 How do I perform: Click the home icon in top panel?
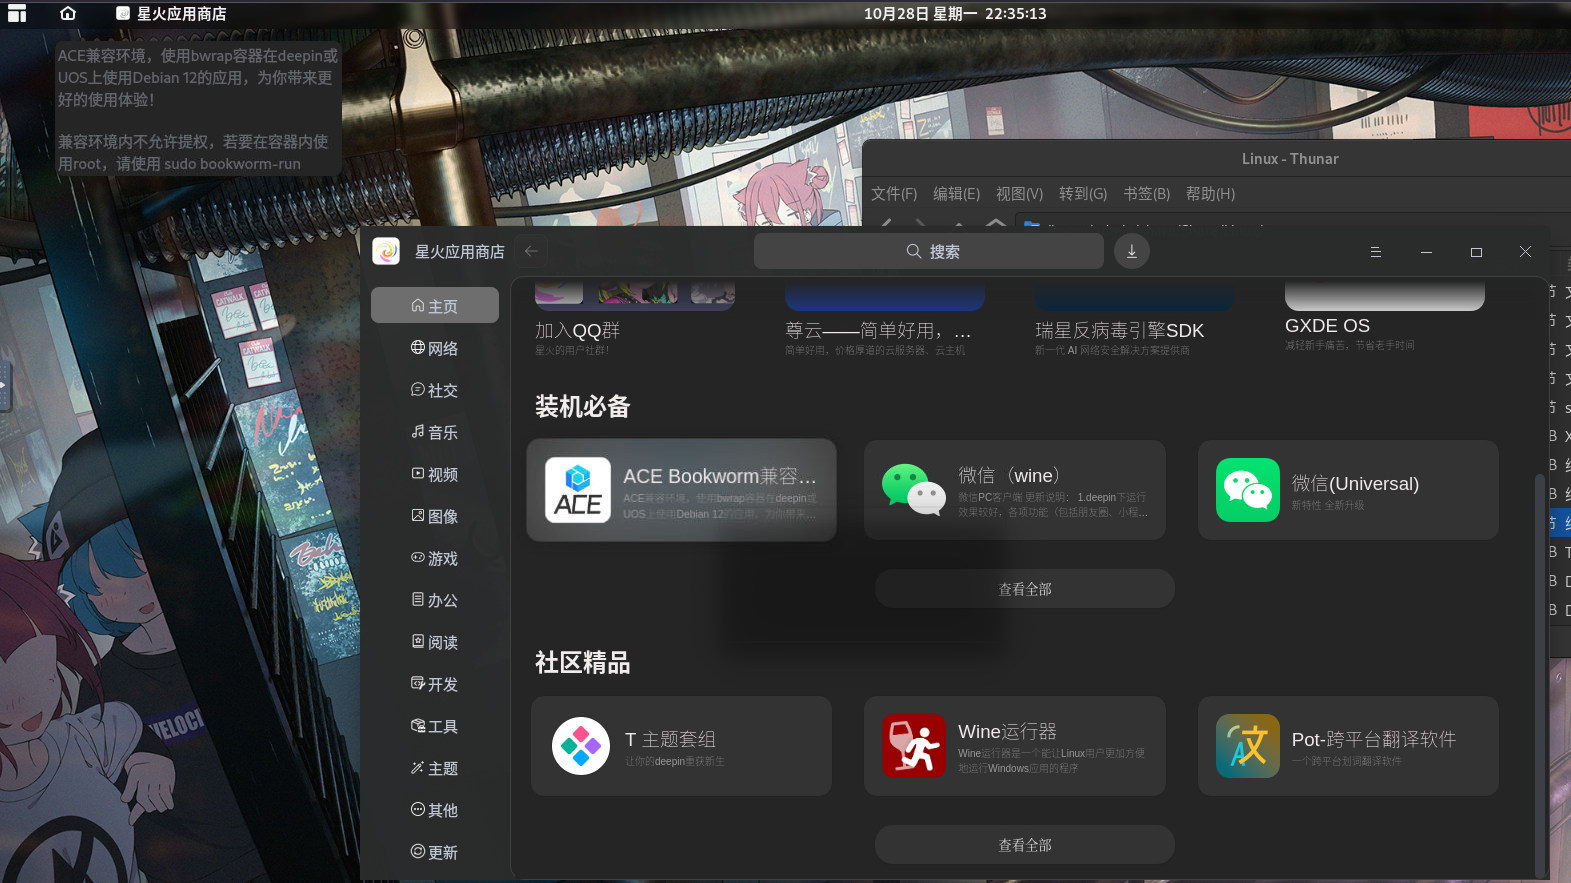click(x=68, y=13)
